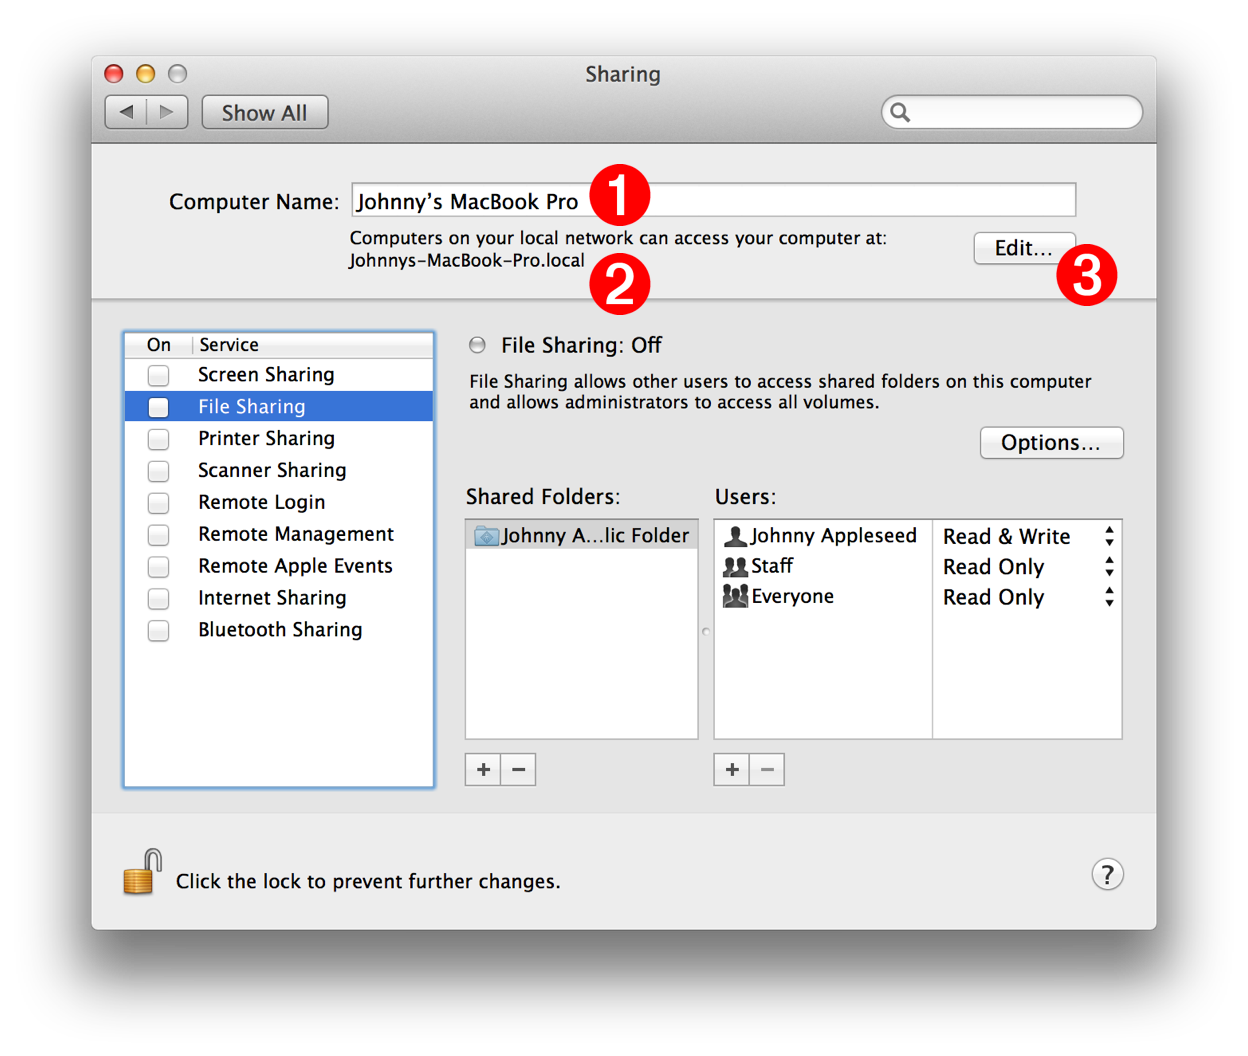Open the Options dialog
The width and height of the screenshot is (1248, 1056).
pos(1051,442)
